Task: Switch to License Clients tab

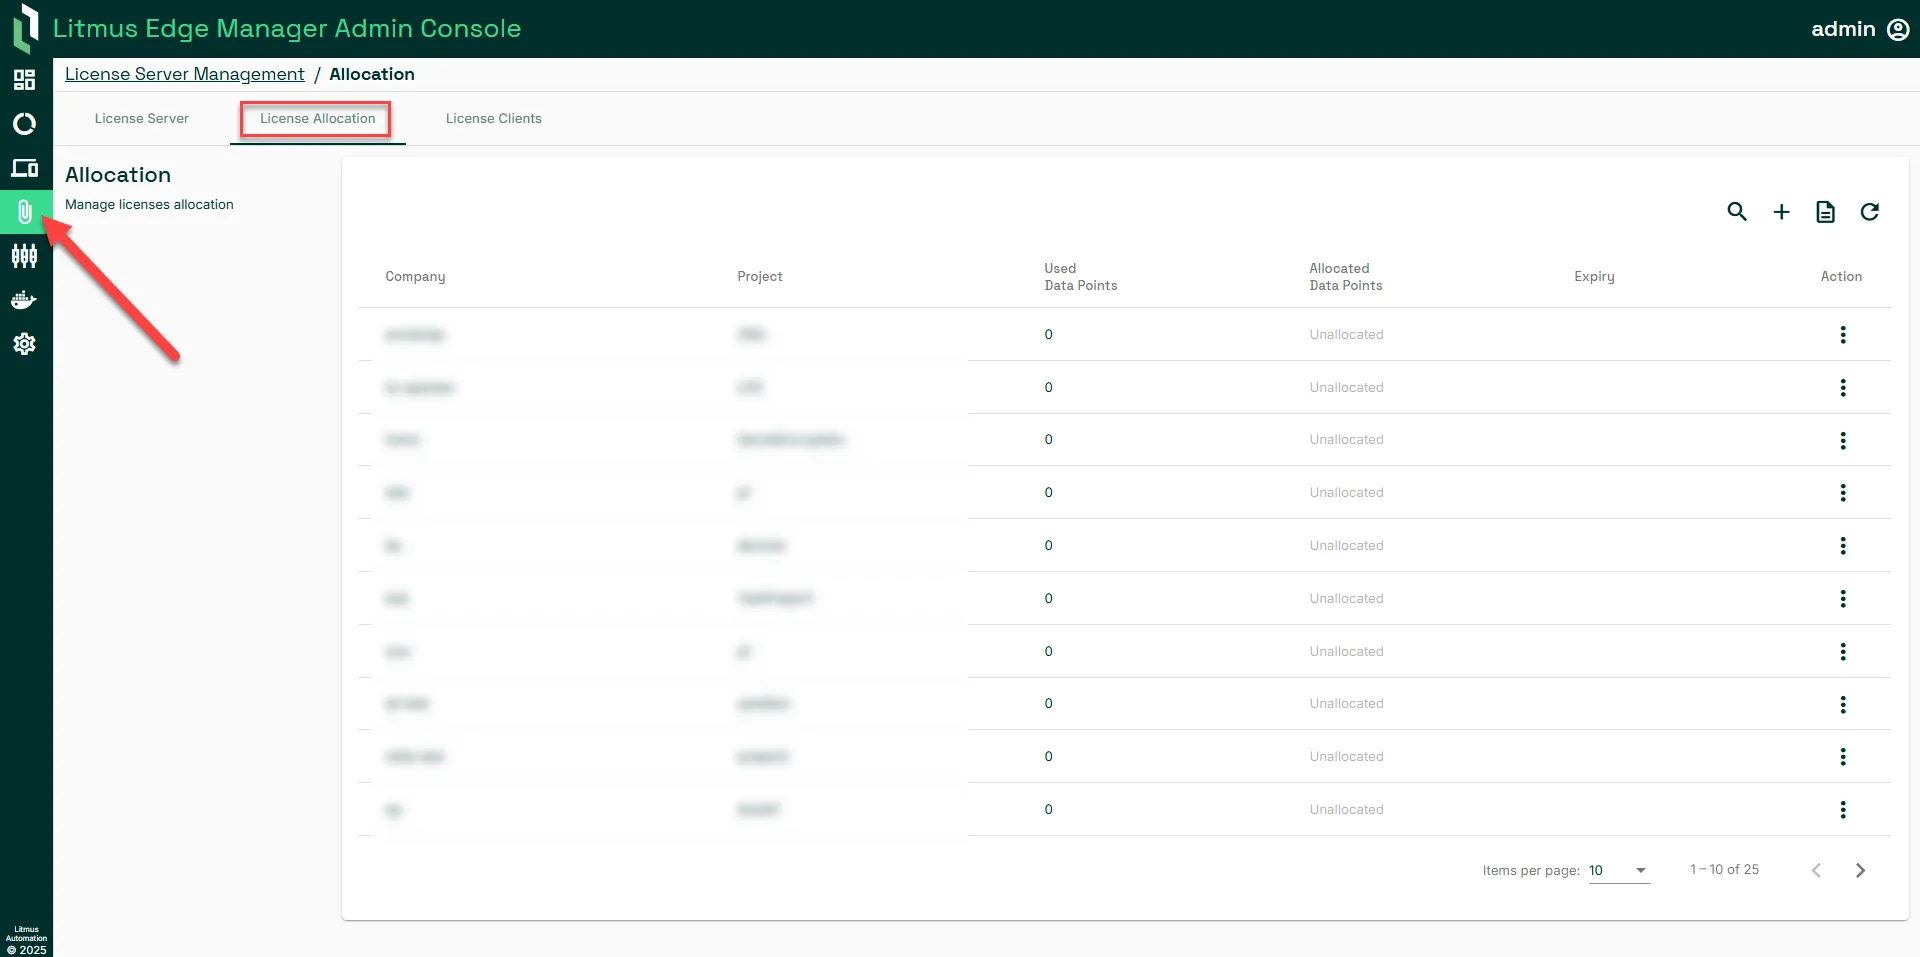Action: coord(493,118)
